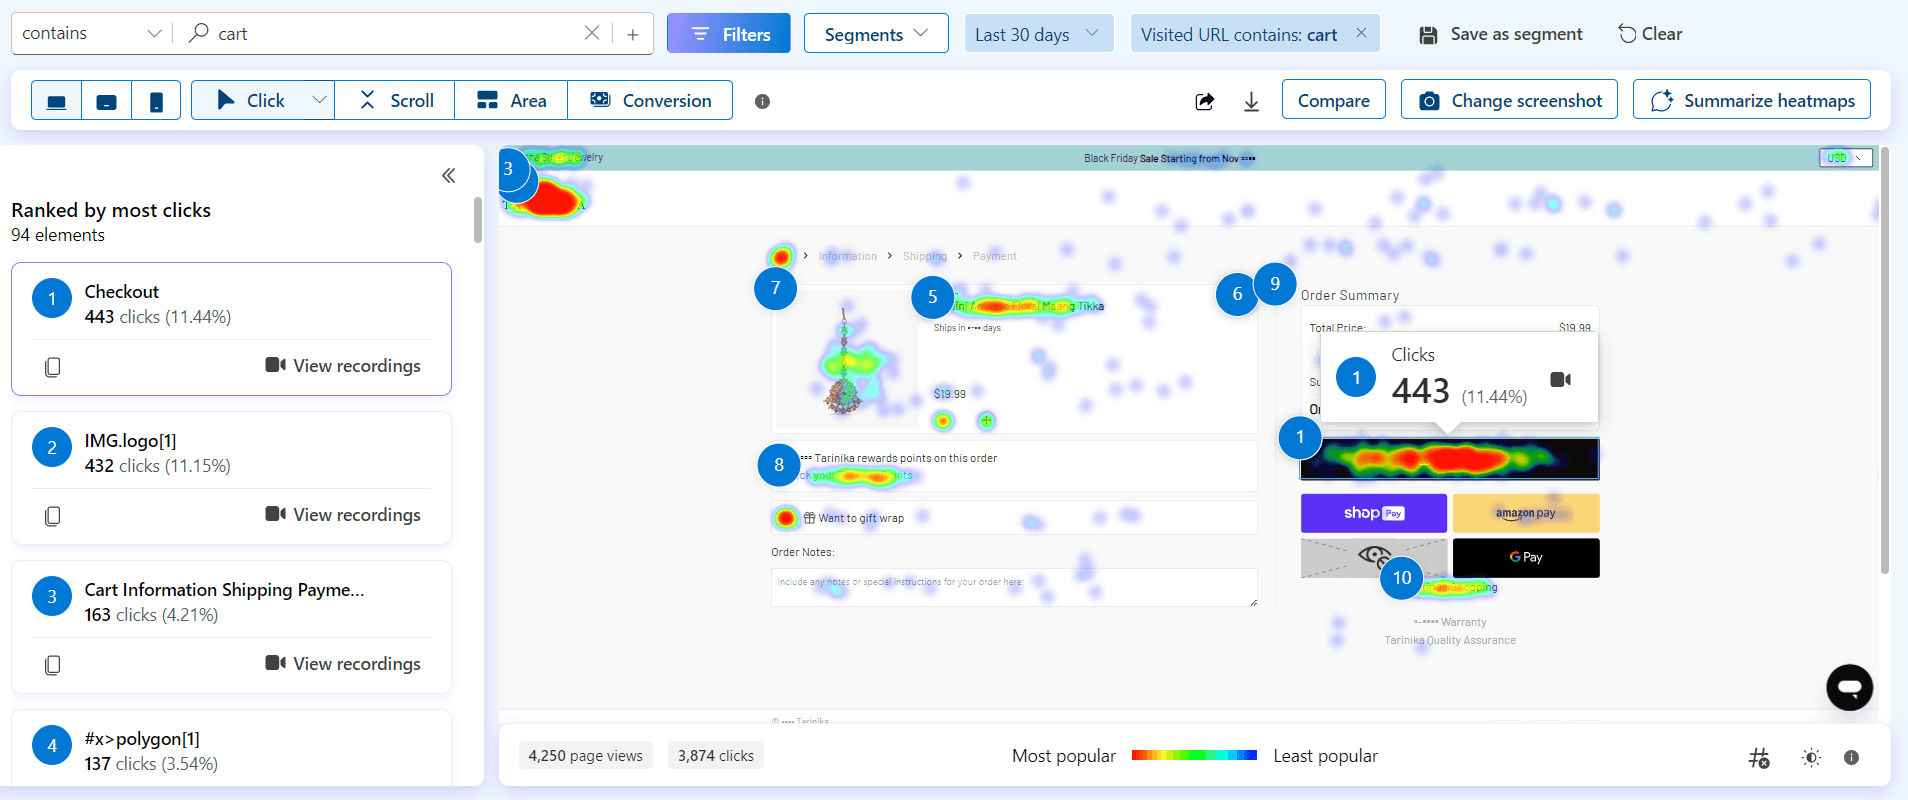
Task: Collapse the ranked elements side panel
Action: click(449, 176)
